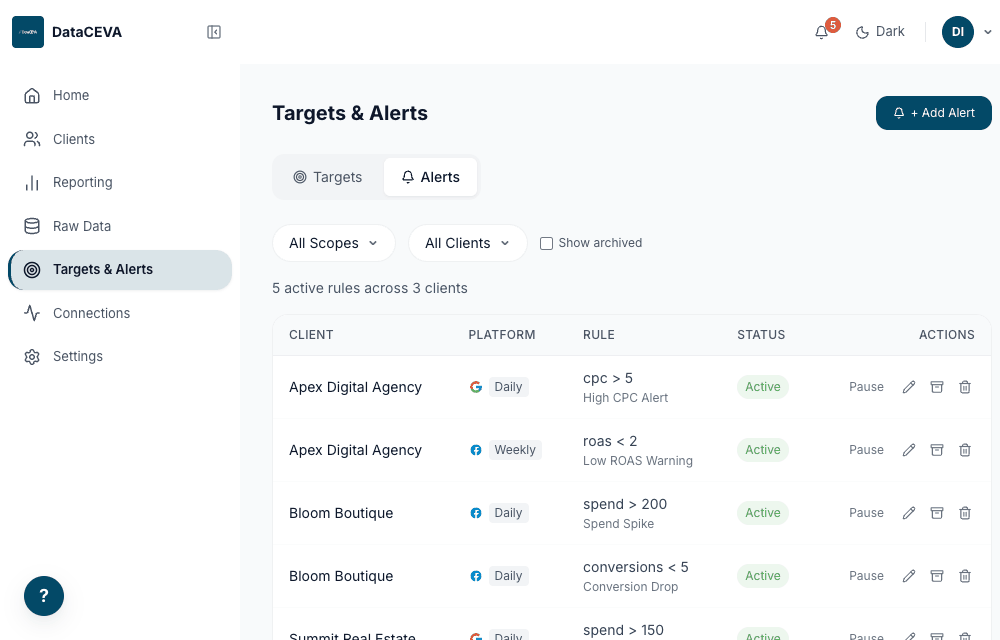Edit the Conversion Drop rule
The height and width of the screenshot is (640, 1000).
click(909, 576)
